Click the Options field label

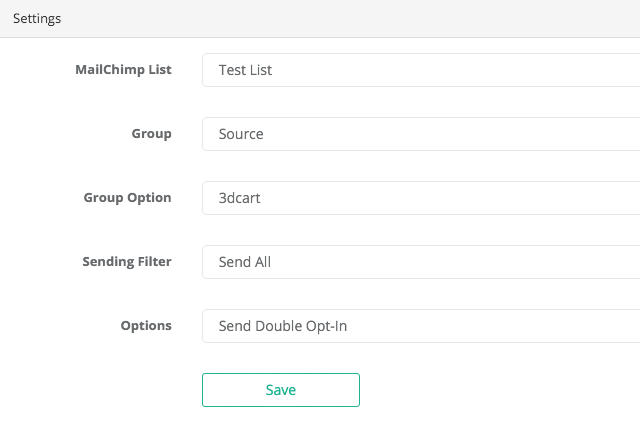[x=146, y=326]
